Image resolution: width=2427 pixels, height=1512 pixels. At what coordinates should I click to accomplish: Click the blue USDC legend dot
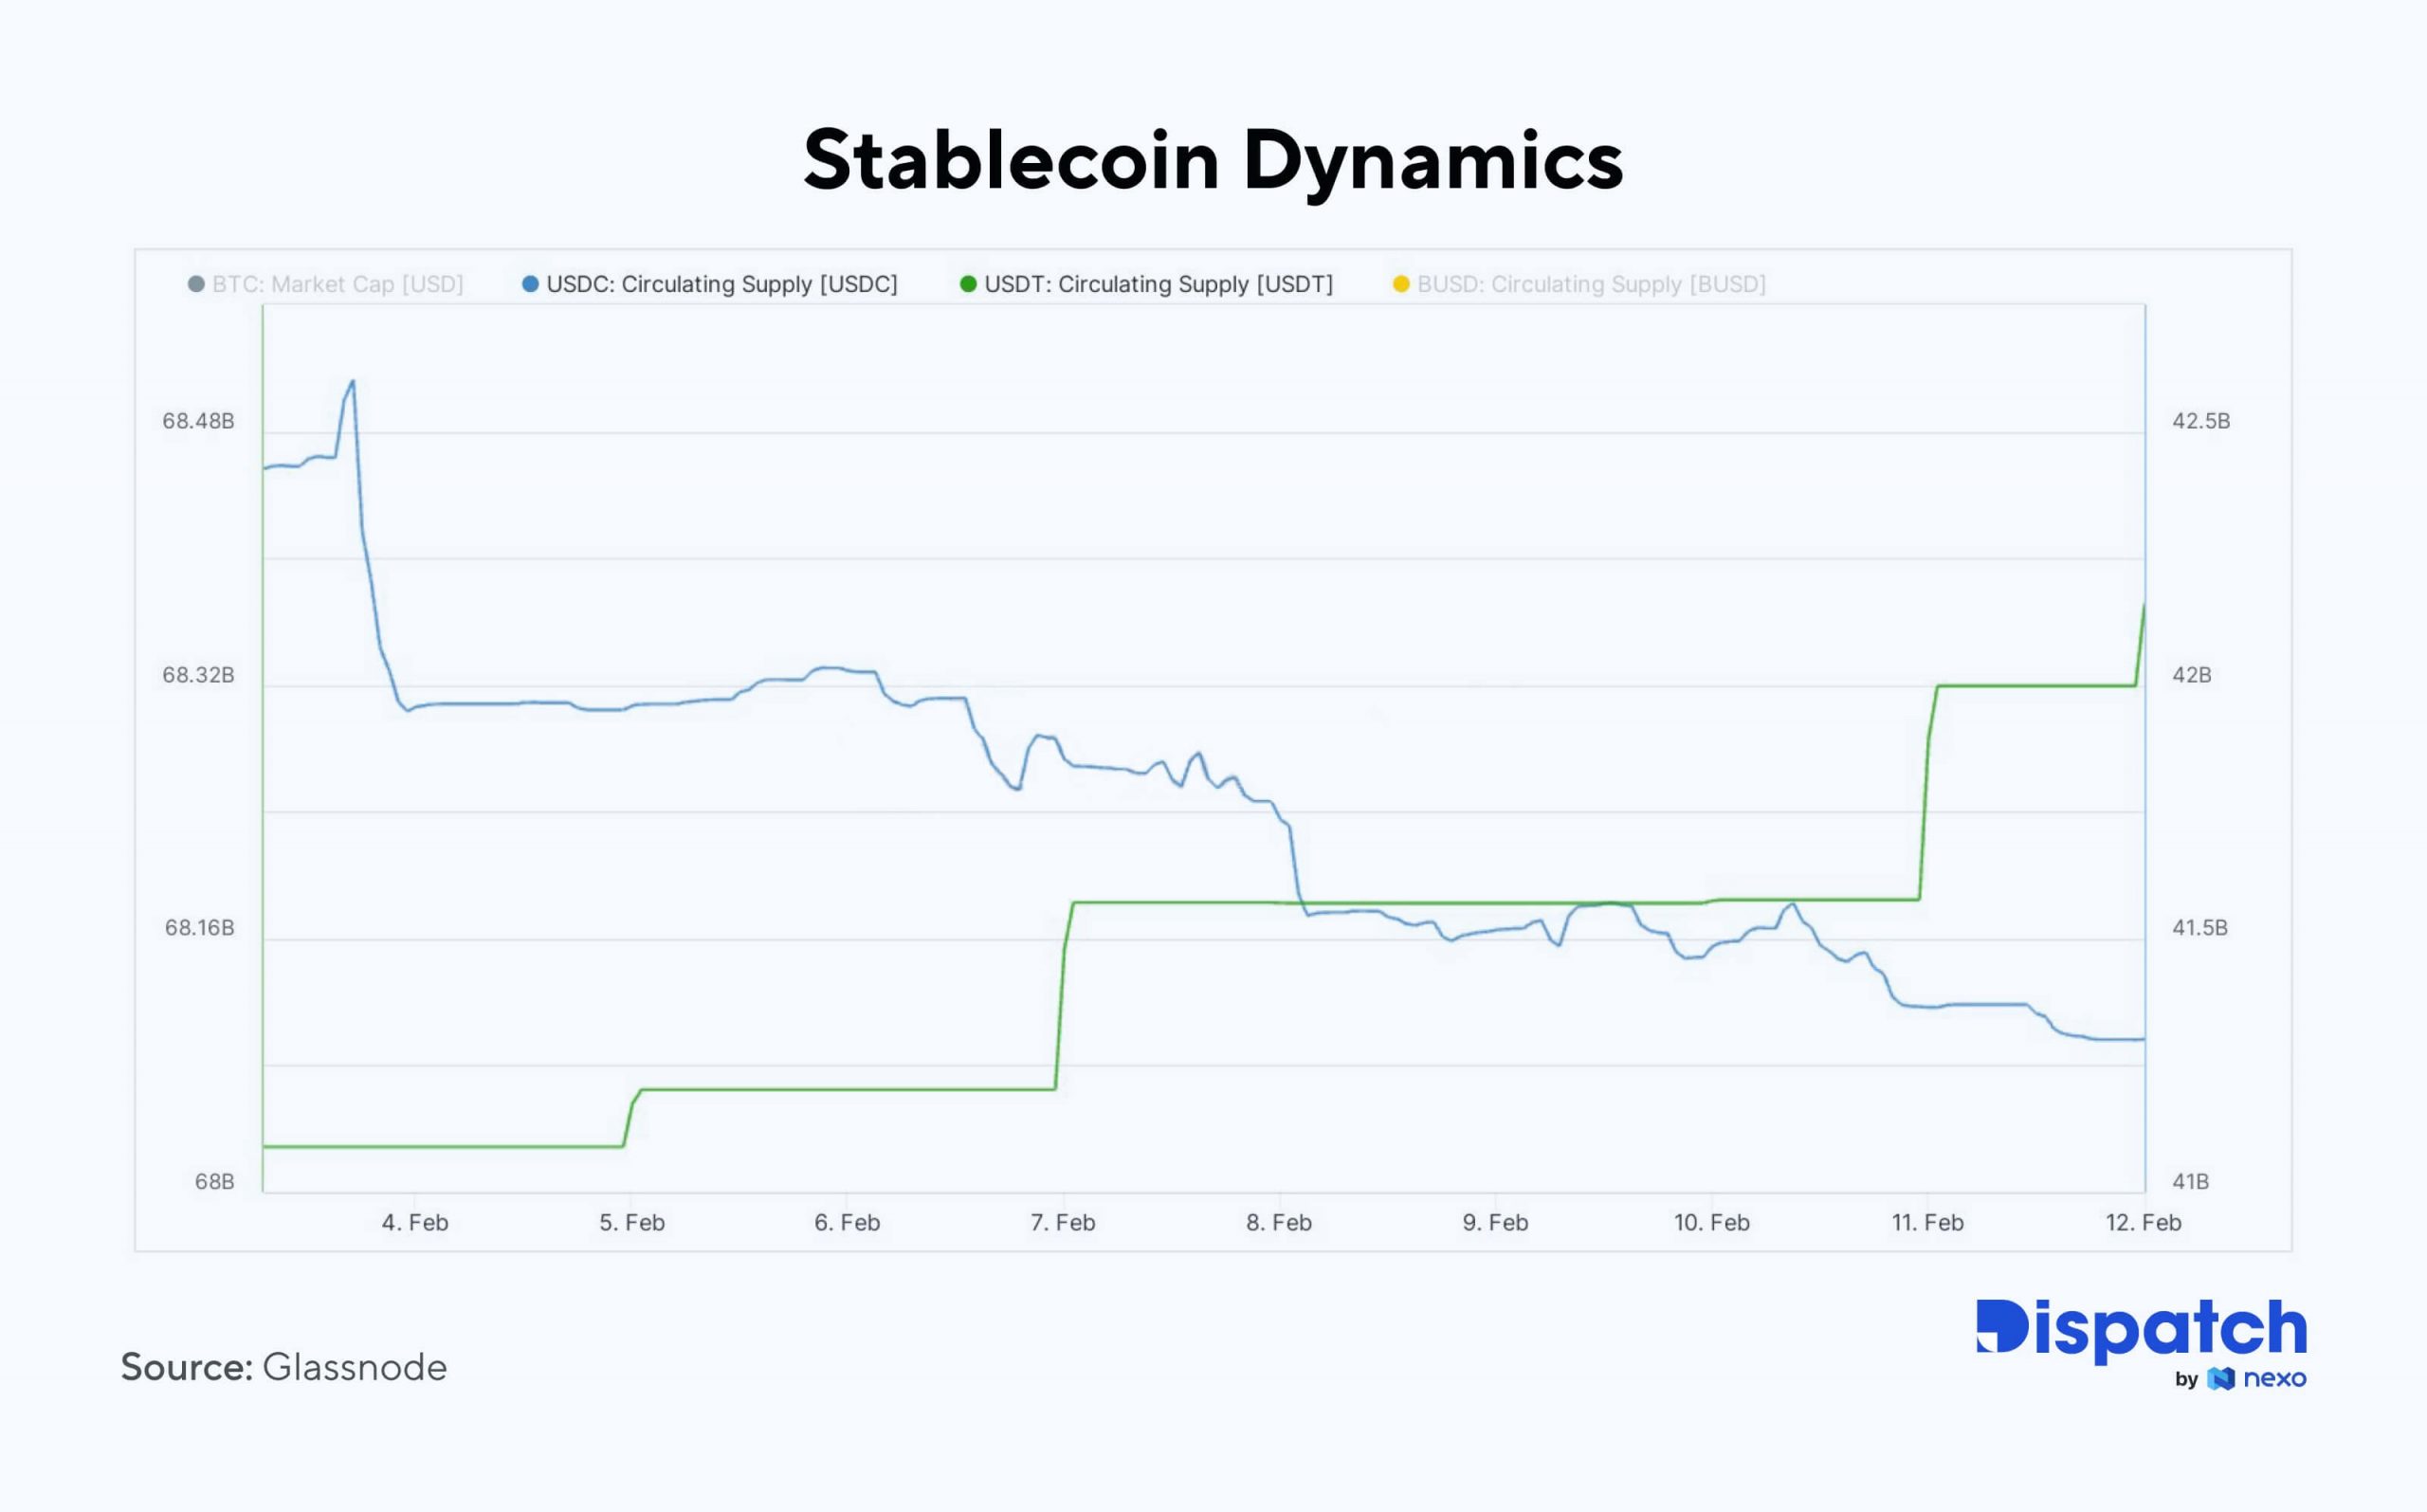530,284
